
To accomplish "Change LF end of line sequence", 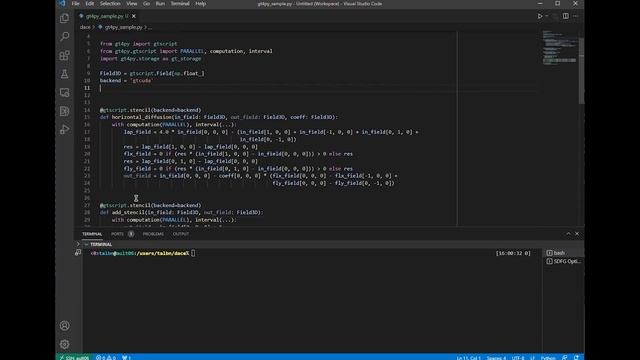I will (x=532, y=358).
